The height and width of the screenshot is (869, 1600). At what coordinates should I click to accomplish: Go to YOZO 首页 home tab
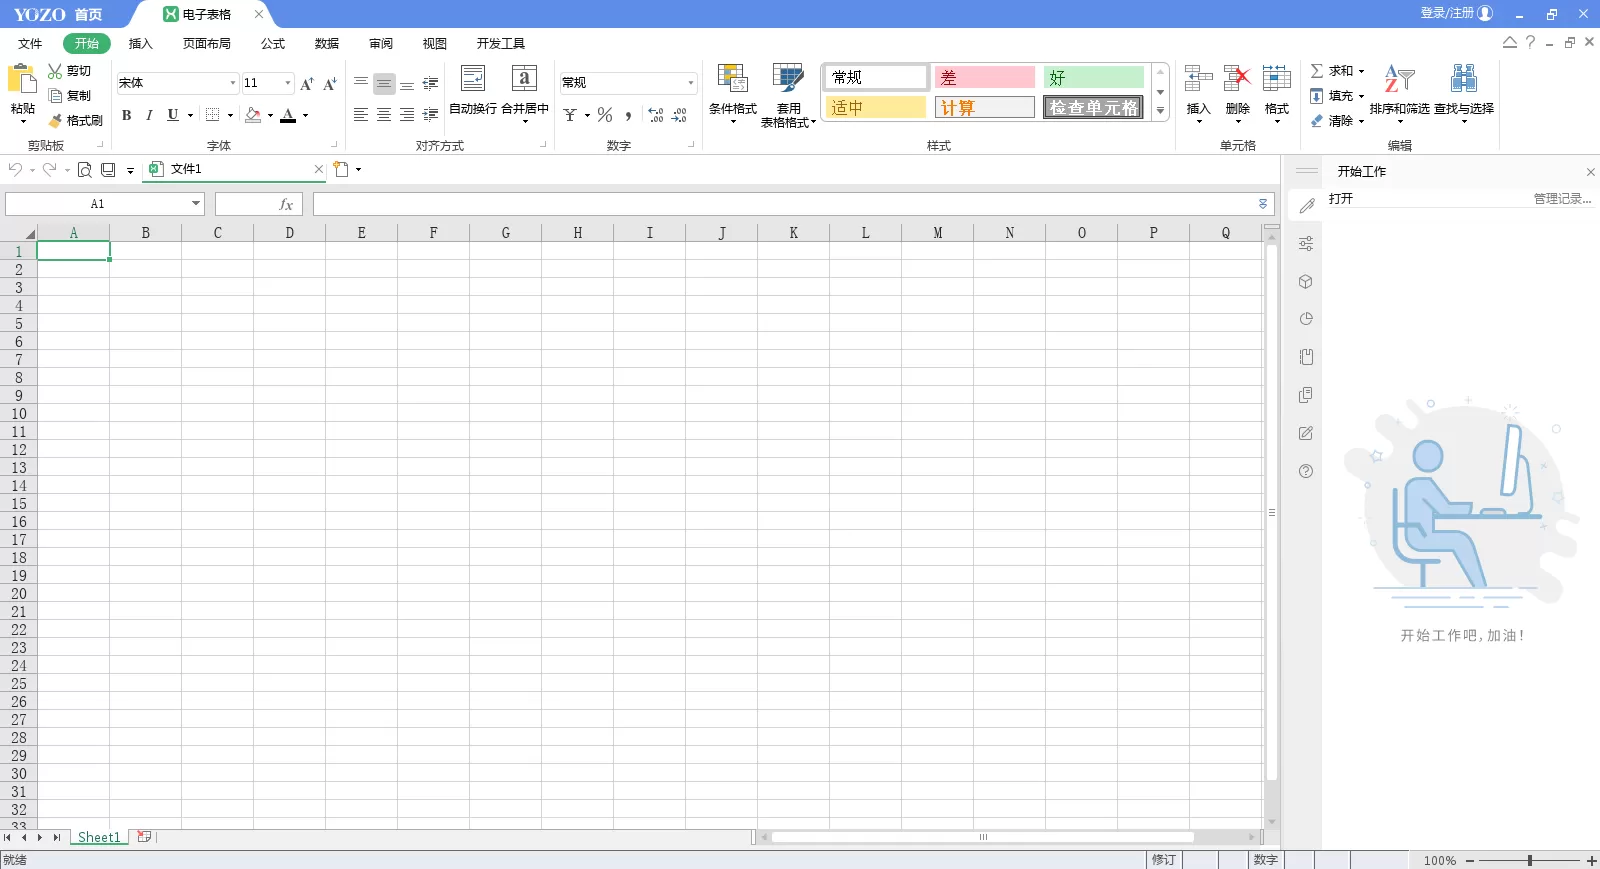click(x=58, y=14)
